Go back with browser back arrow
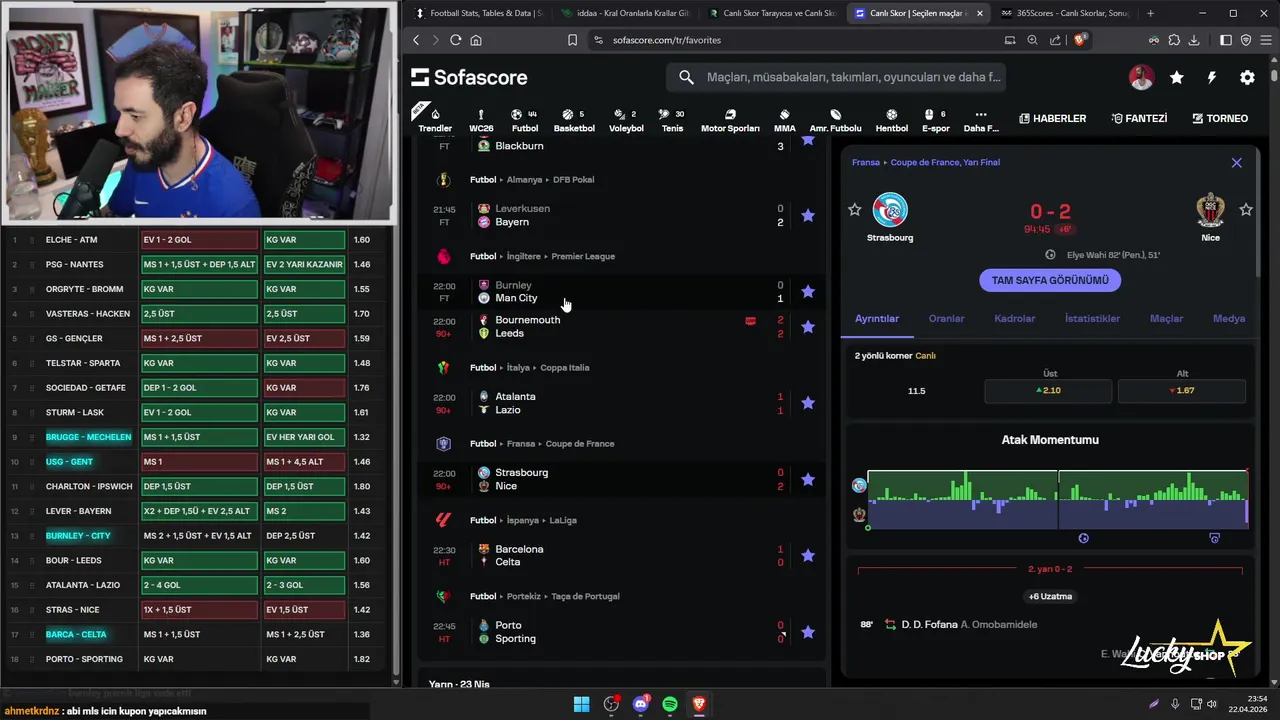 417,40
